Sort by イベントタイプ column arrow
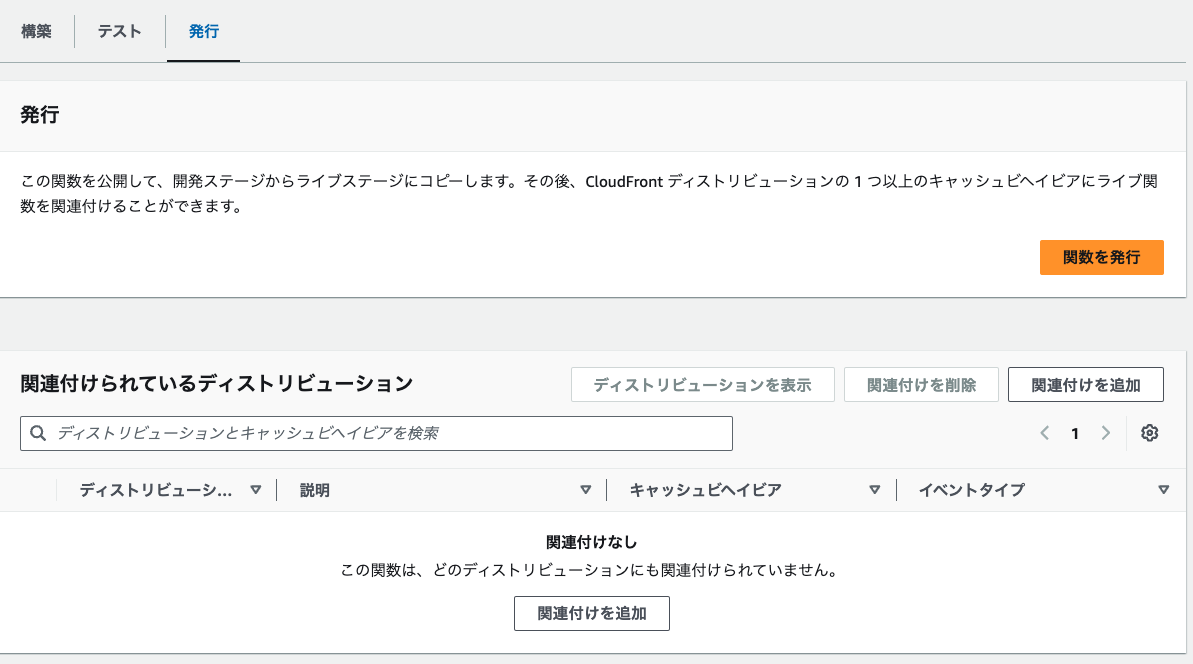The image size is (1193, 664). click(x=1163, y=490)
